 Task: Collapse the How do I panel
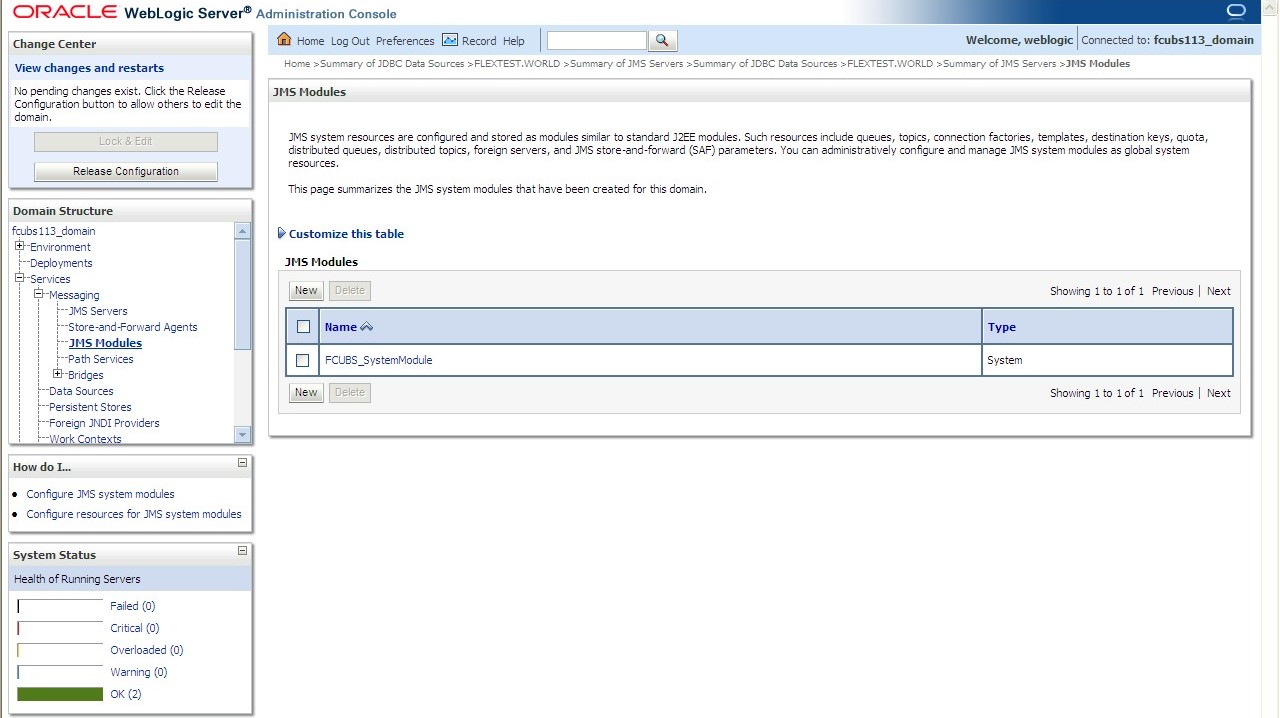pyautogui.click(x=242, y=463)
